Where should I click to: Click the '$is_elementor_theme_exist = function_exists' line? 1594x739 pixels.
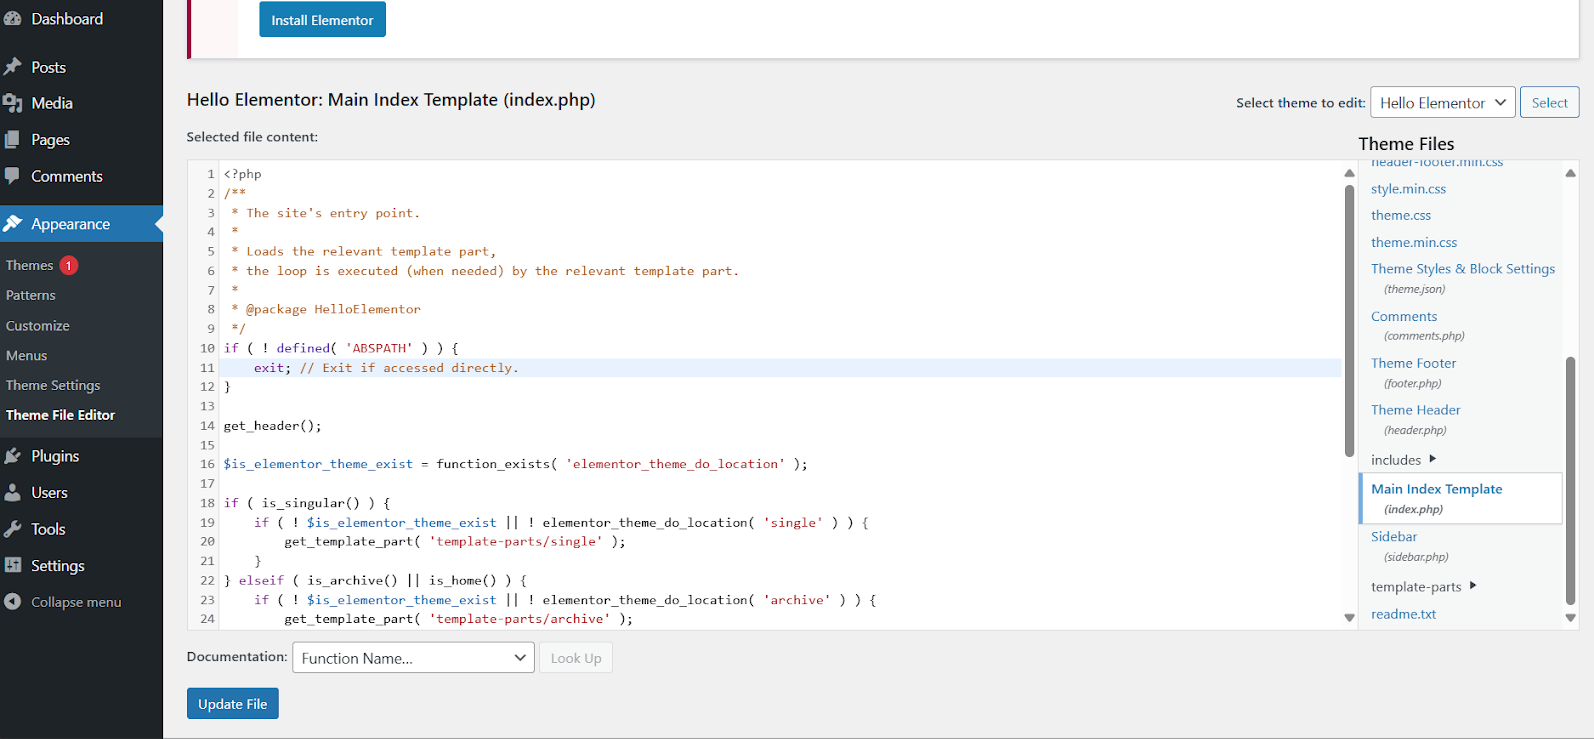click(516, 464)
